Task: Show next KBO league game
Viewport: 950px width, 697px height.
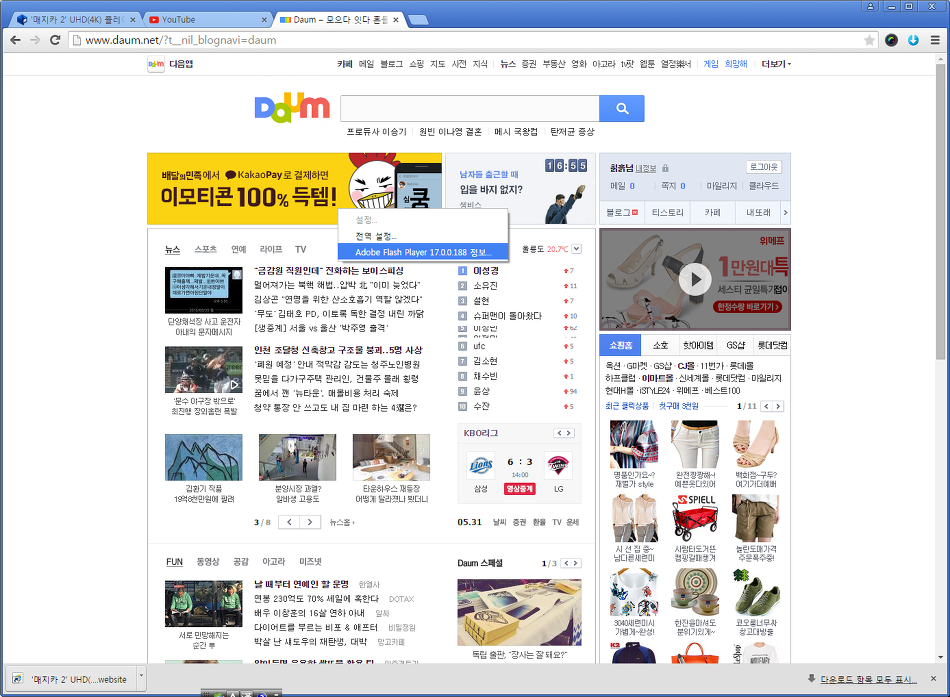Action: pos(569,433)
